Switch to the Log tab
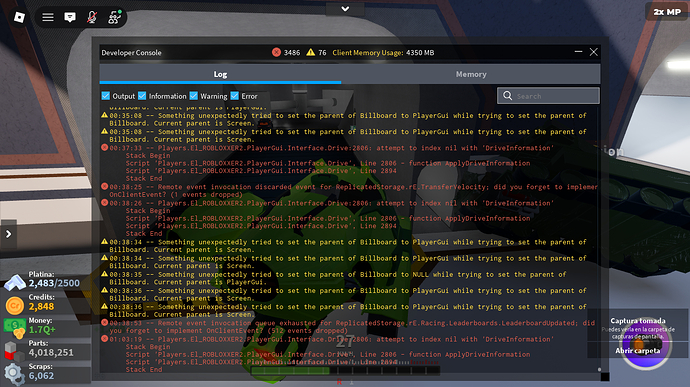 point(220,74)
